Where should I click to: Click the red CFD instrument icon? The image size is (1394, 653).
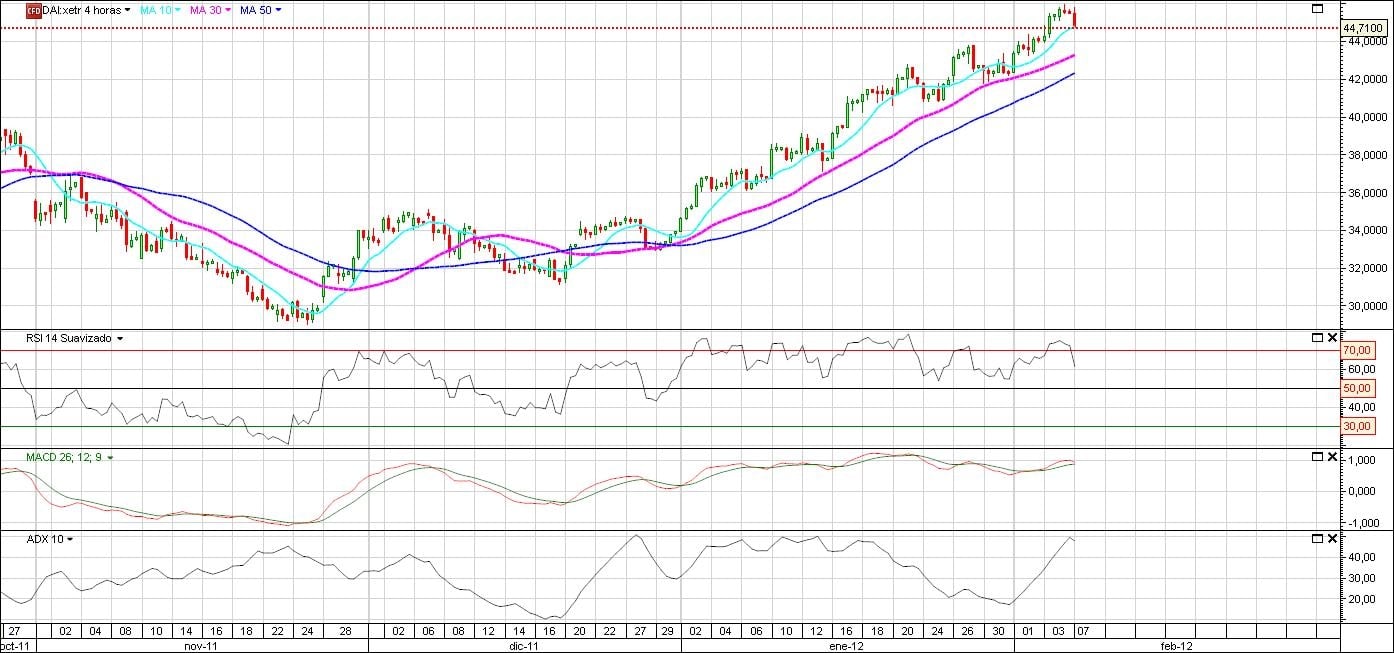(x=34, y=9)
